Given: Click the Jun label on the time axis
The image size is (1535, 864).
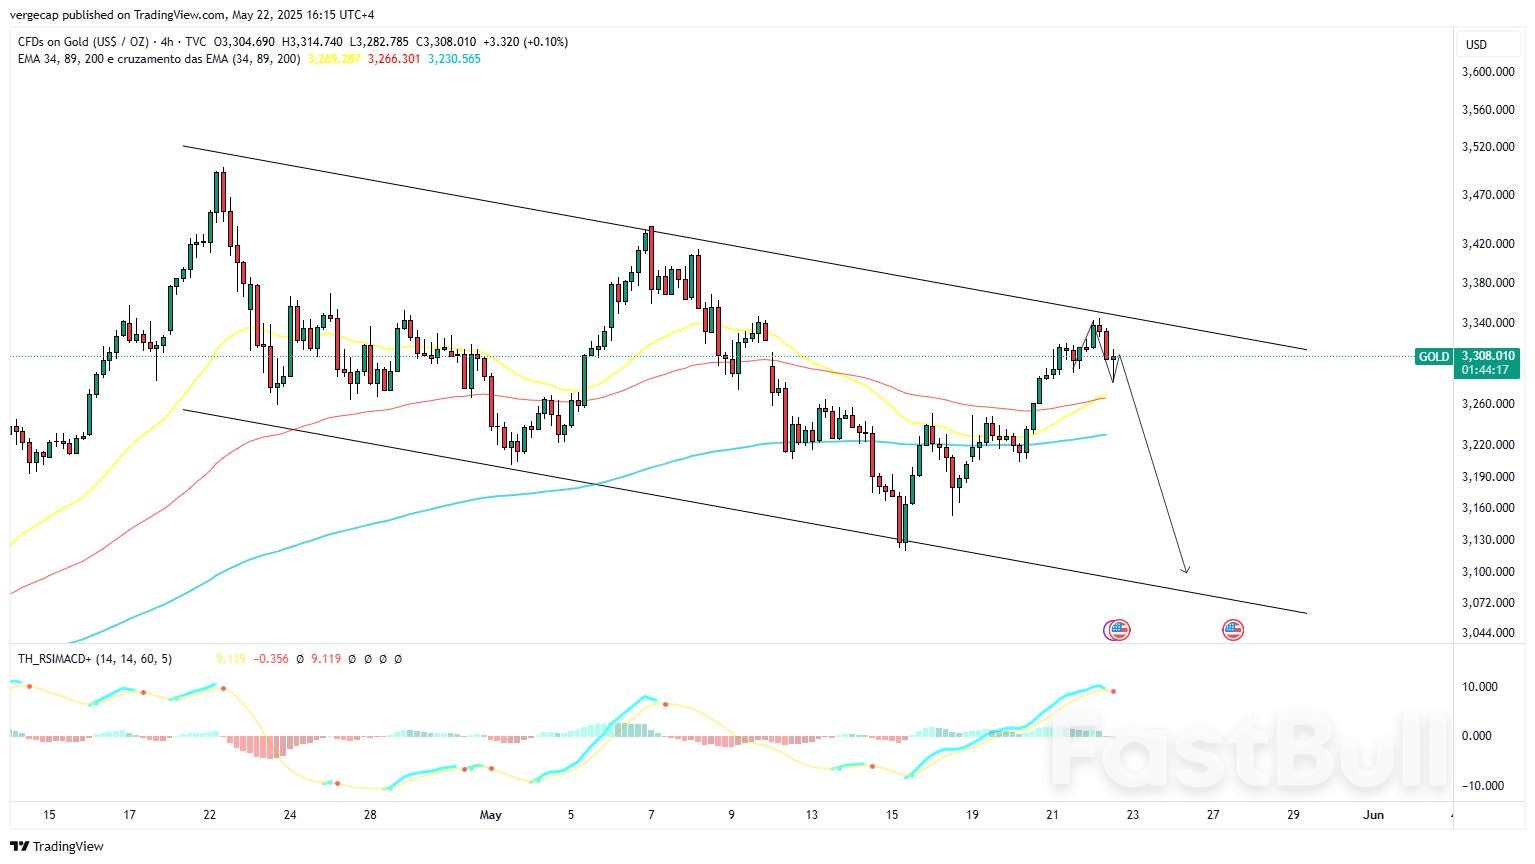Looking at the screenshot, I should point(1372,815).
